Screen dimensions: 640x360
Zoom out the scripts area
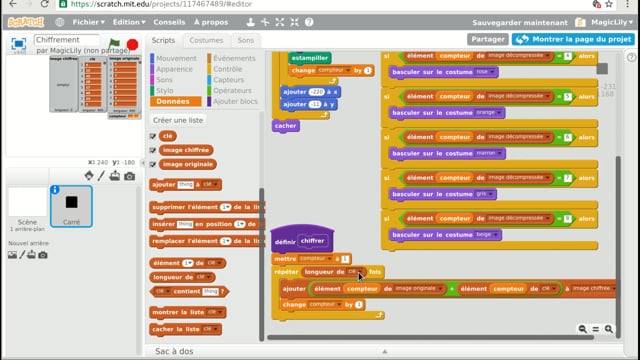tap(582, 329)
